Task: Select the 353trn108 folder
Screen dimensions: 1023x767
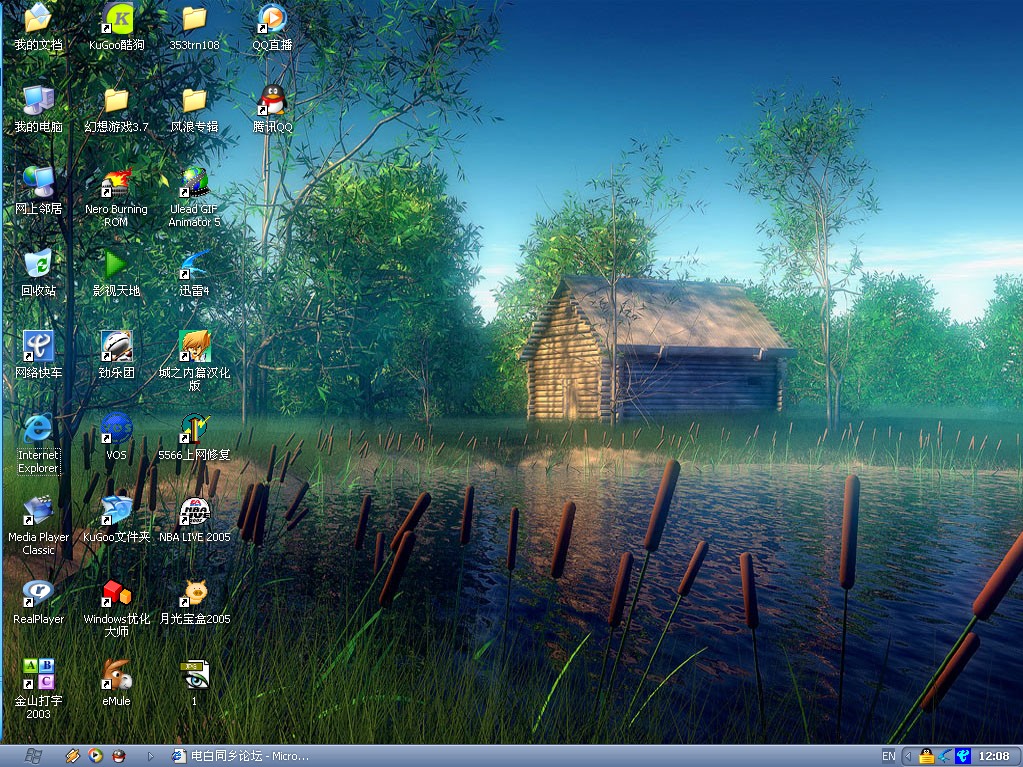Action: pyautogui.click(x=194, y=19)
